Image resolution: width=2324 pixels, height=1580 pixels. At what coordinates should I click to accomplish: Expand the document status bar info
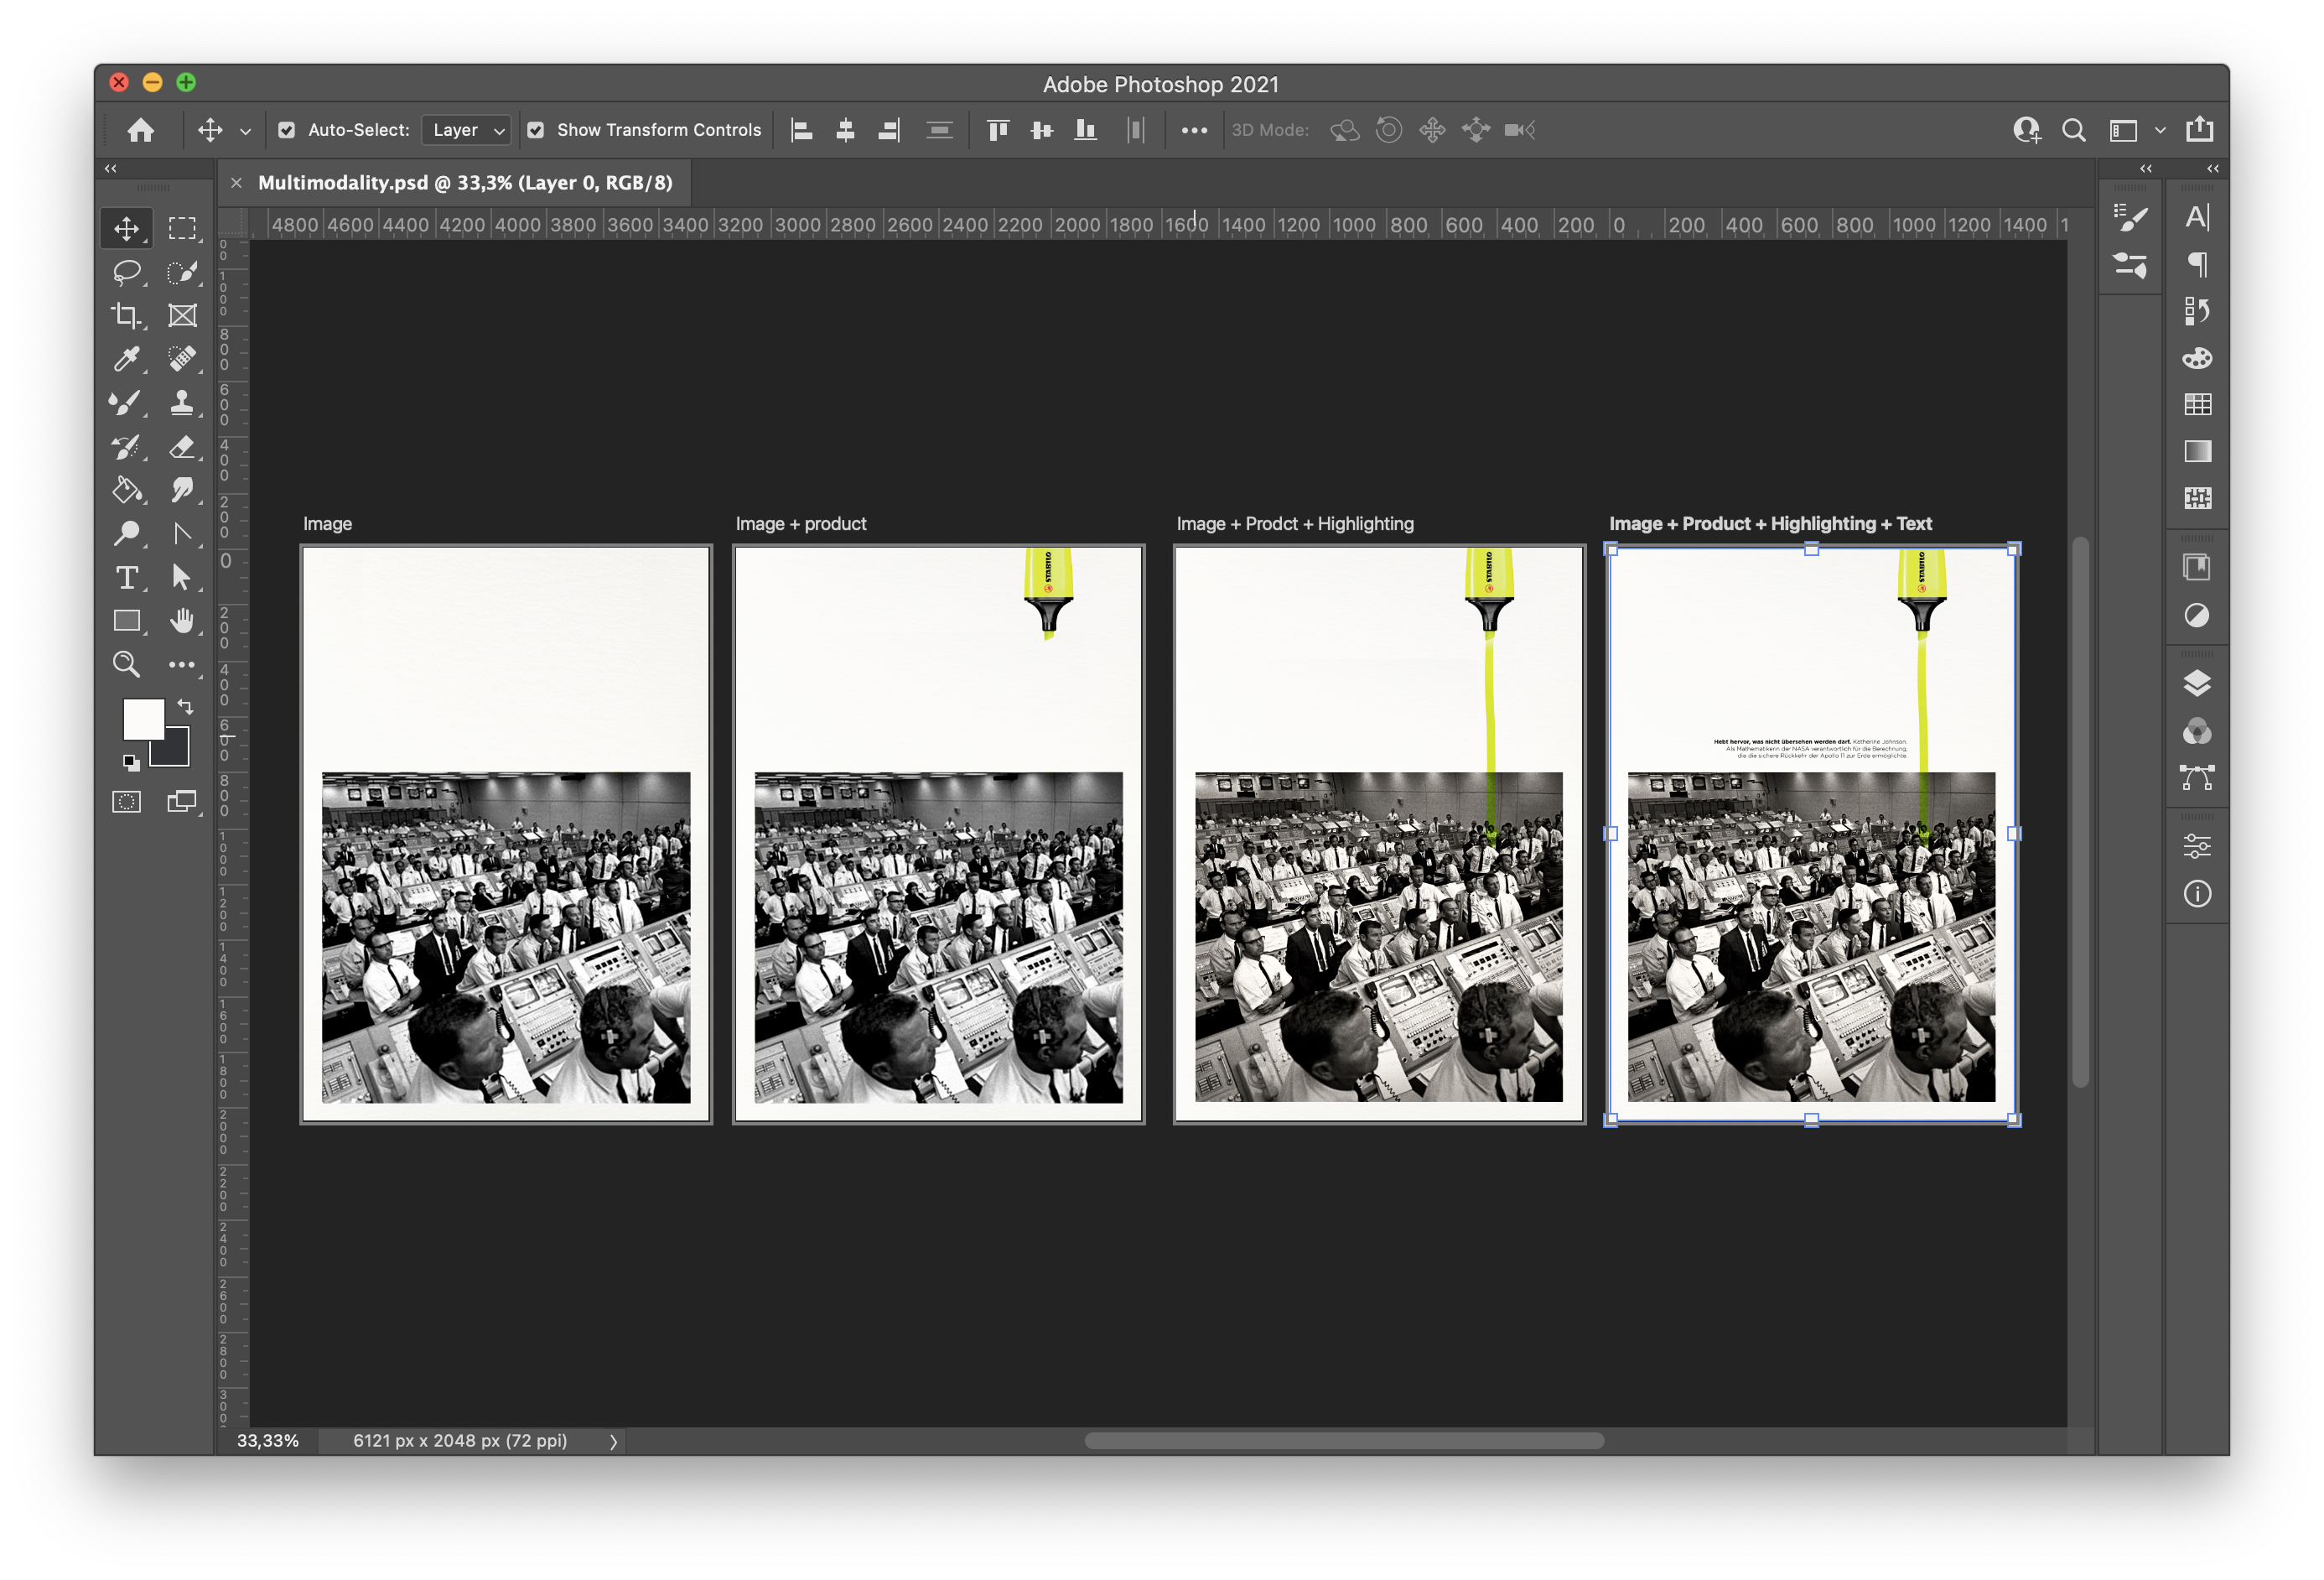tap(614, 1441)
